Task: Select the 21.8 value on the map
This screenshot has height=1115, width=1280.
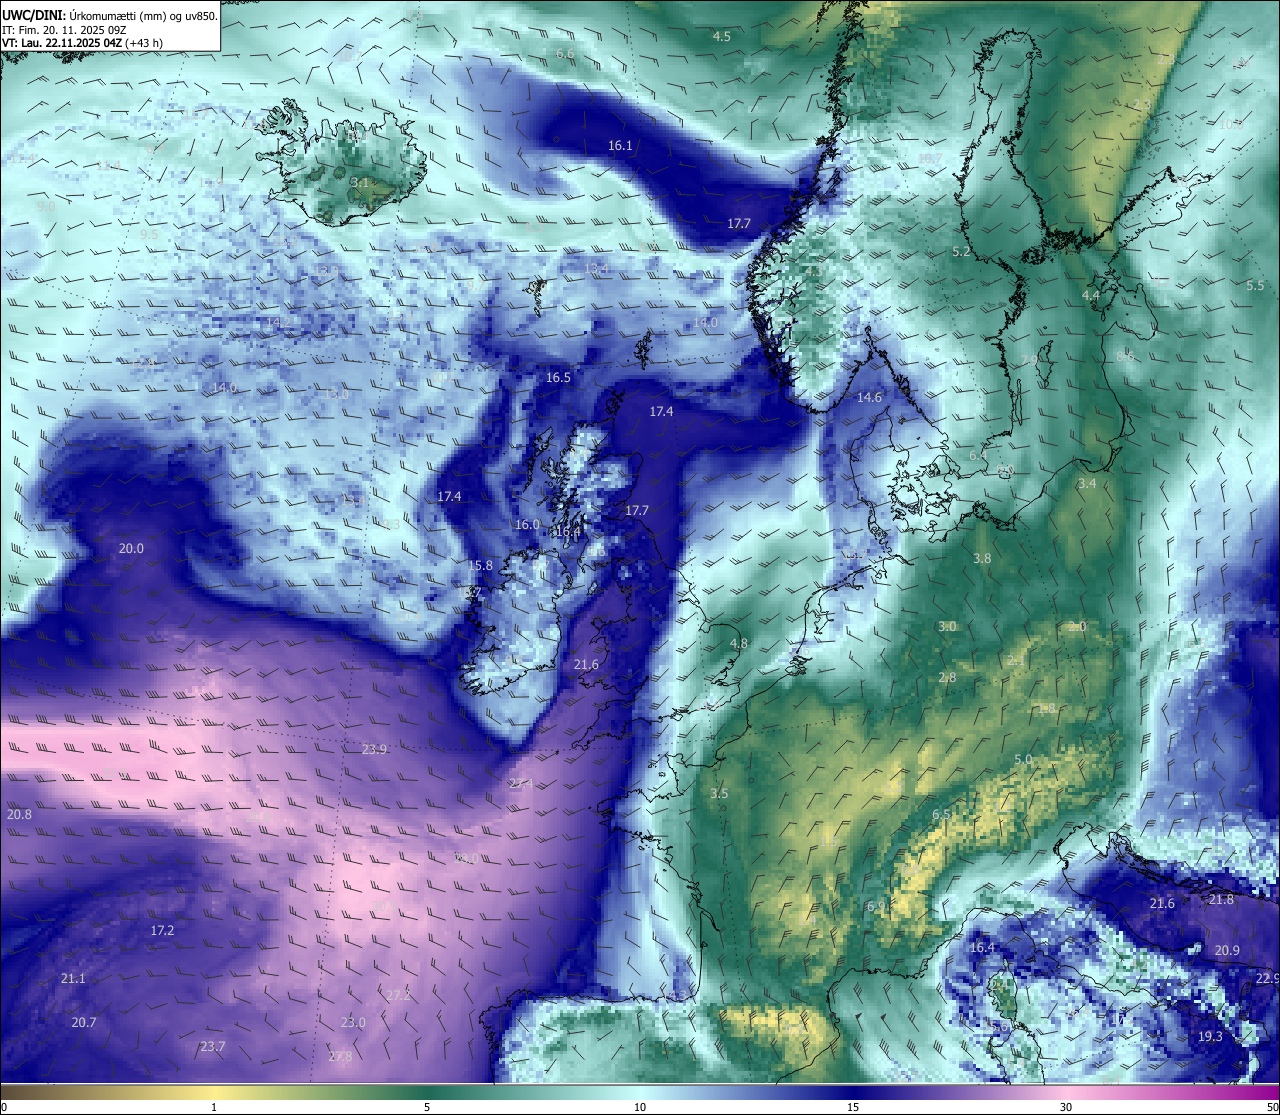Action: point(1221,900)
